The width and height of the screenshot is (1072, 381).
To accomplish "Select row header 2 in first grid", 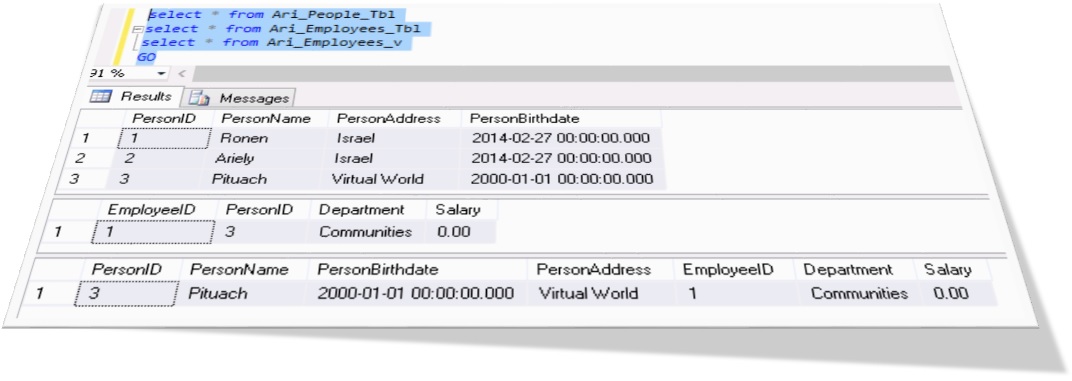I will click(x=80, y=159).
